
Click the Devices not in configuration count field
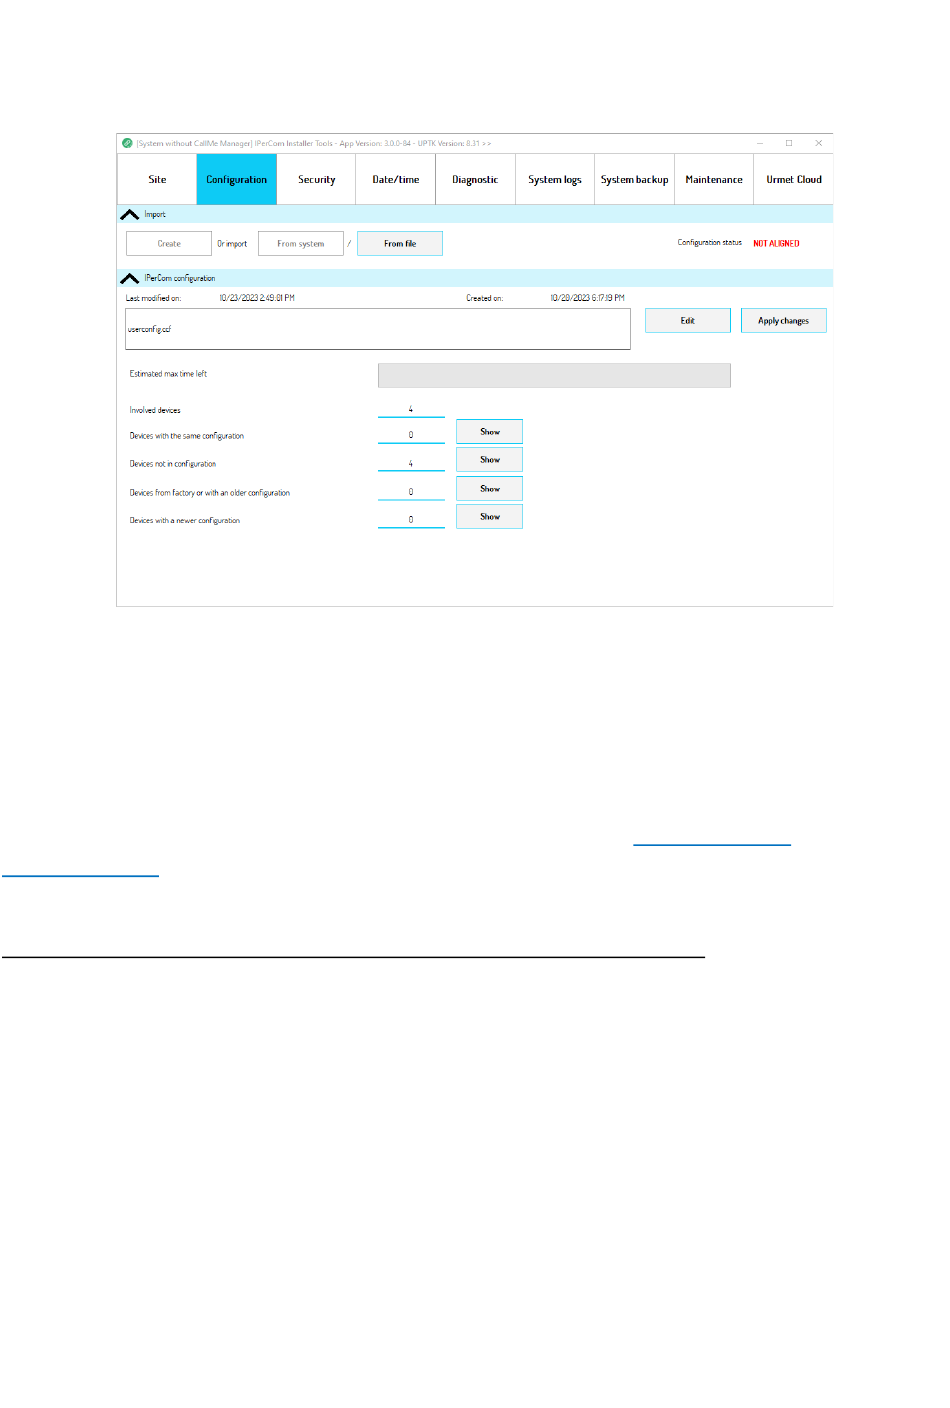[411, 463]
